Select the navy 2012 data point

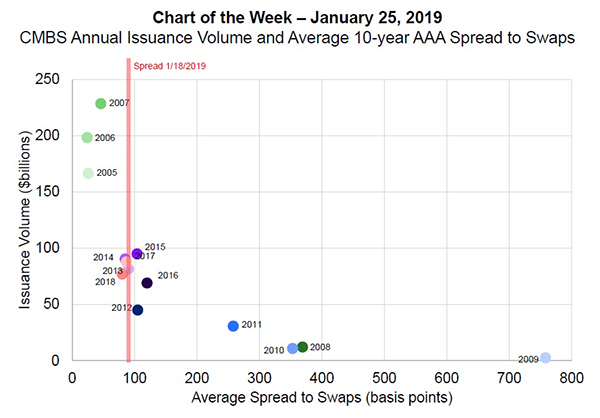138,310
